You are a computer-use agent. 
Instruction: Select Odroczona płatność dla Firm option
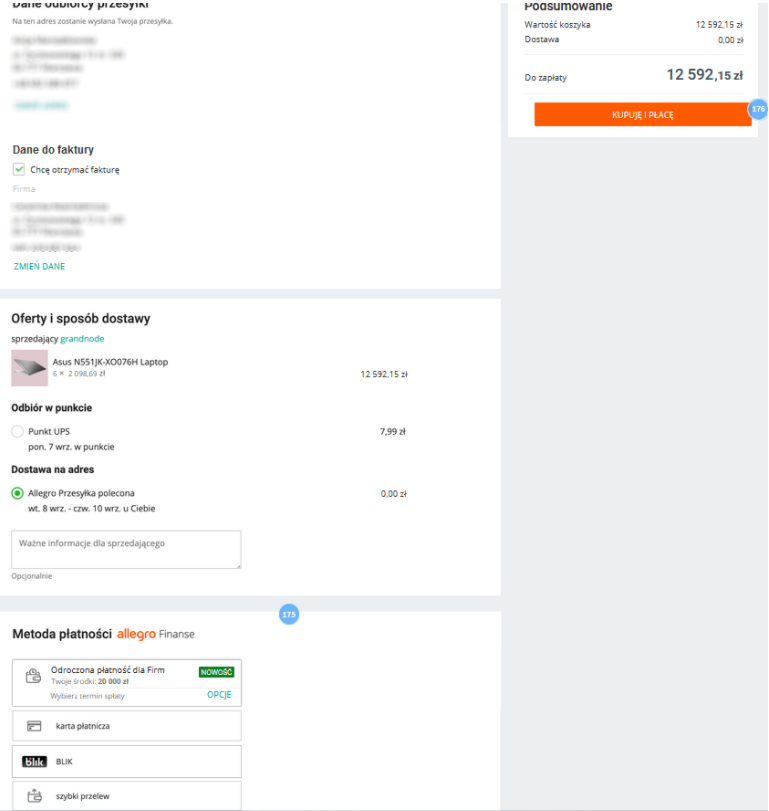(x=127, y=683)
